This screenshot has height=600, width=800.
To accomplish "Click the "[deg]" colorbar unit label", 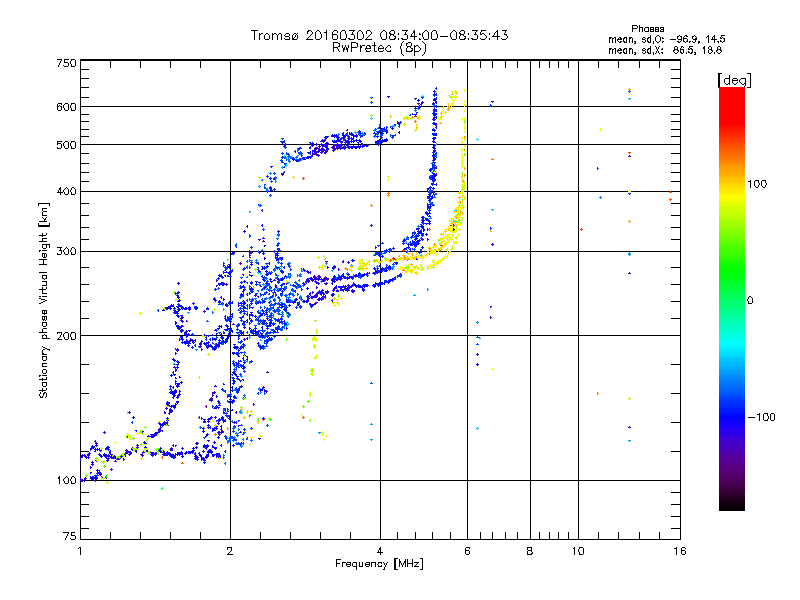I will point(734,80).
